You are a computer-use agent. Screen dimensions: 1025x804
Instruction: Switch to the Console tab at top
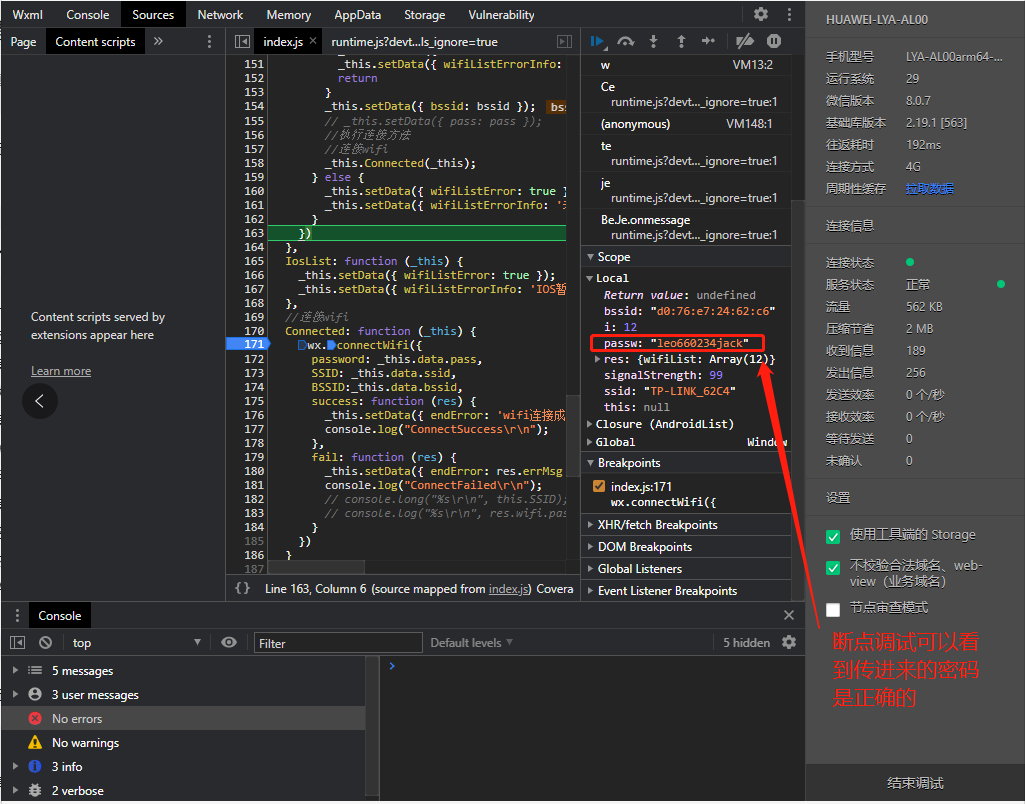point(88,14)
